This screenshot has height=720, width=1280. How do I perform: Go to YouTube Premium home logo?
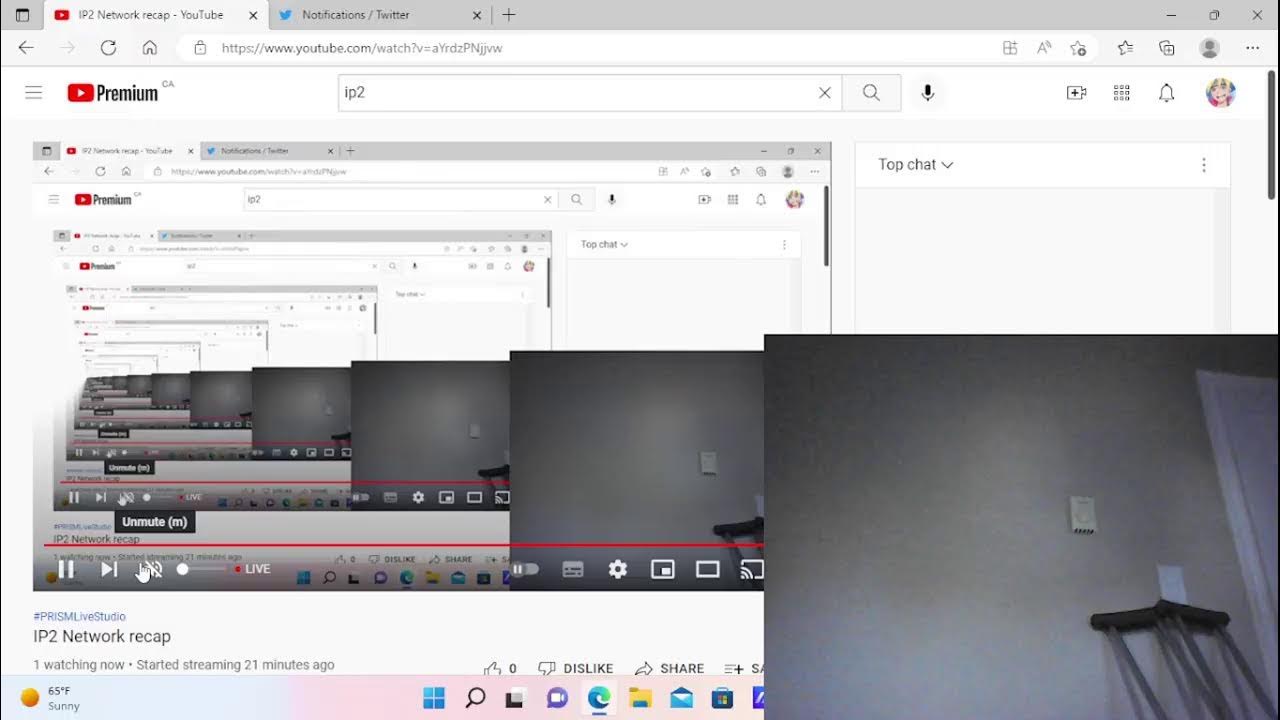(113, 93)
